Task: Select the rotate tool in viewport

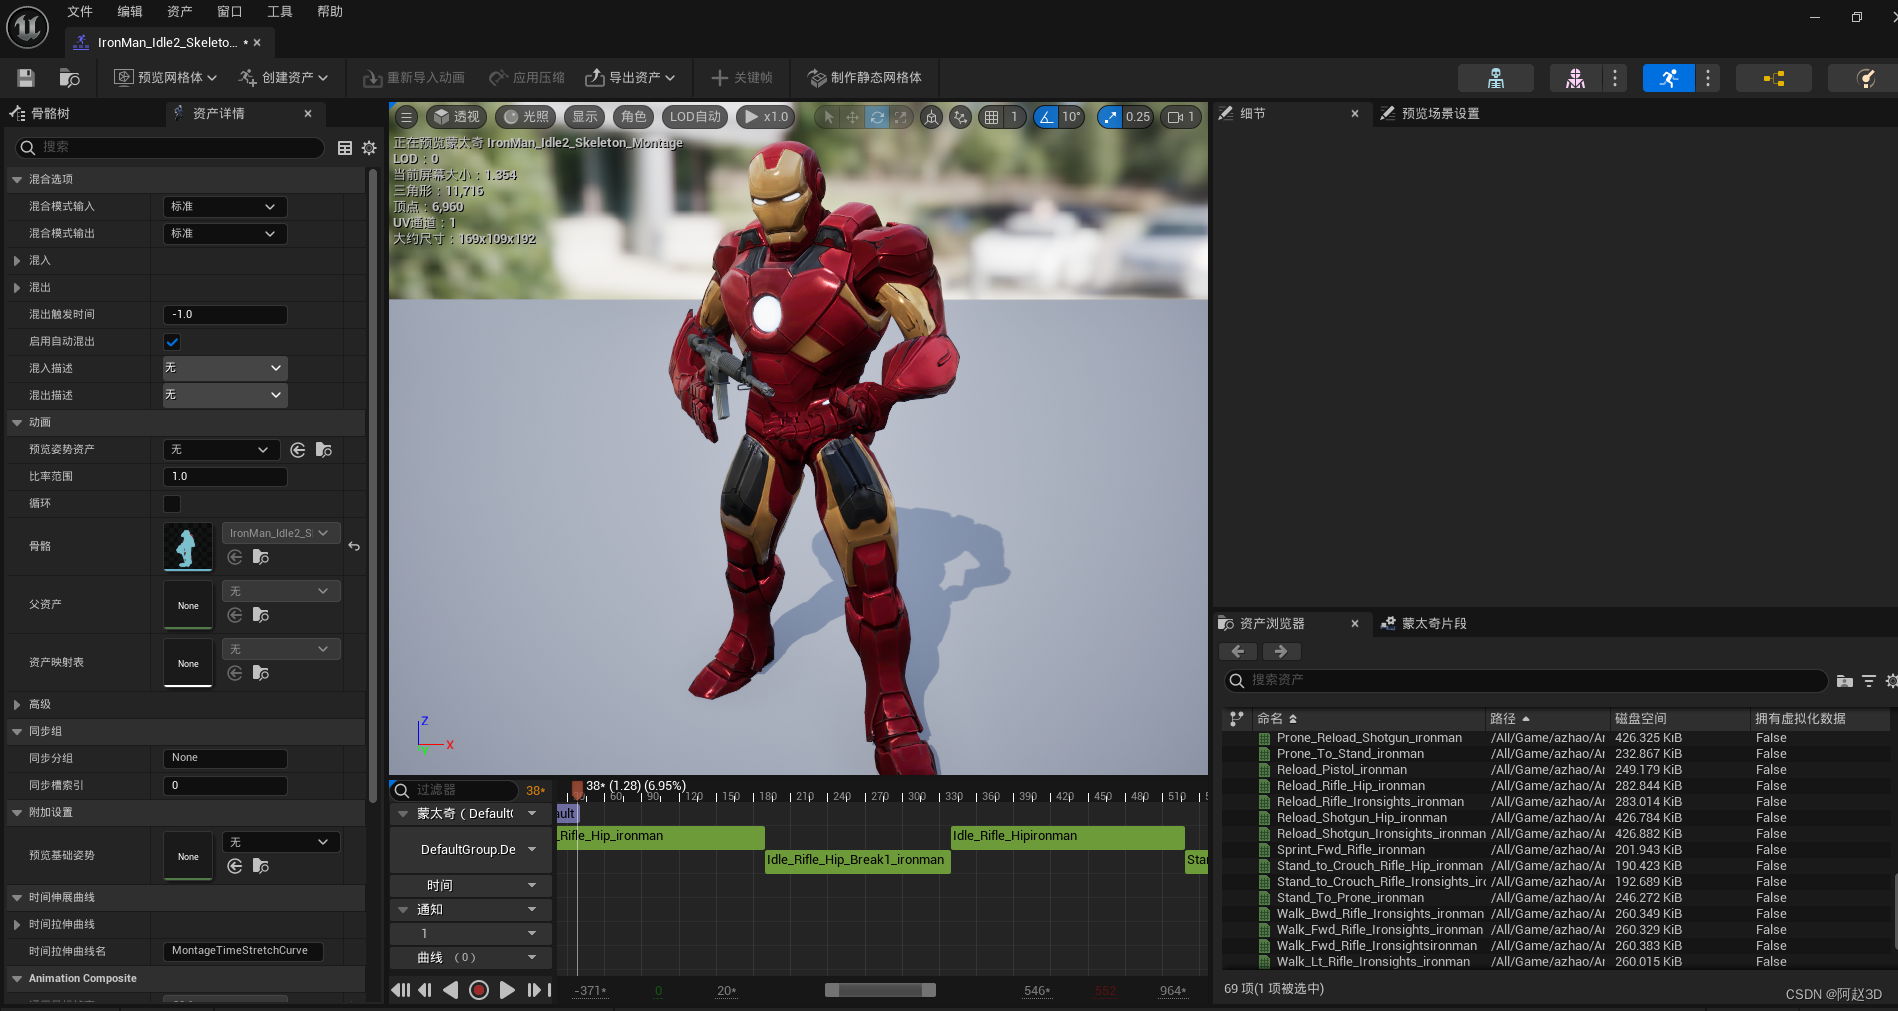Action: coord(877,117)
